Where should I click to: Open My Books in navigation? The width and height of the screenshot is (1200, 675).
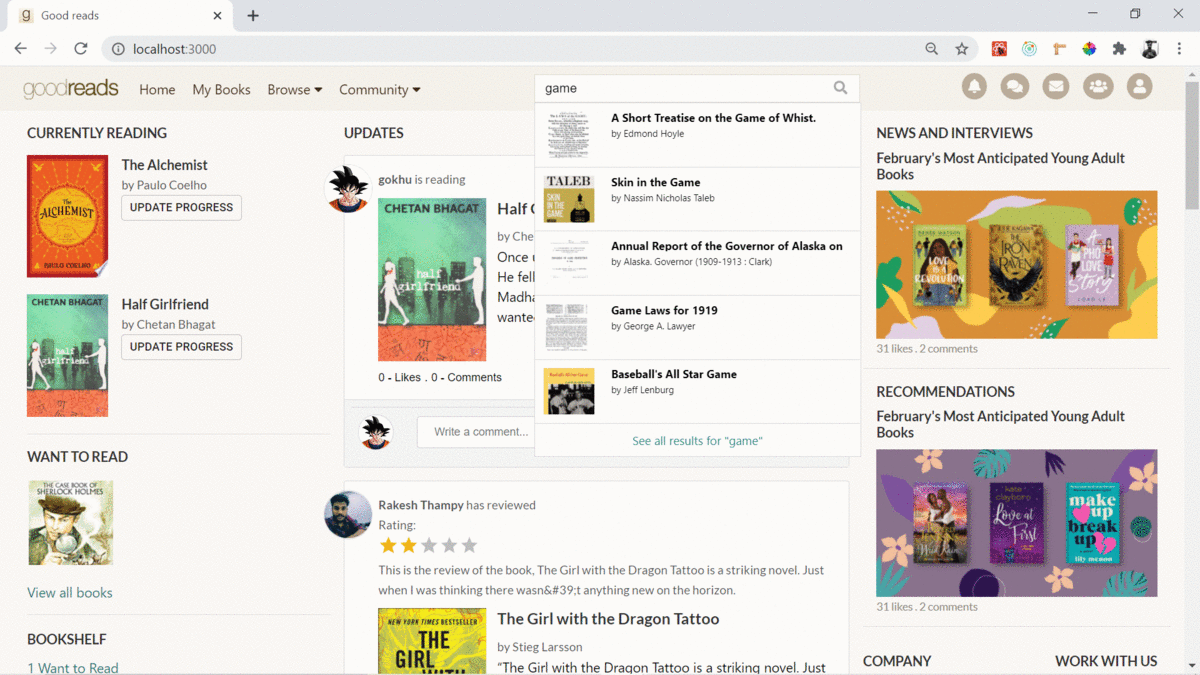pyautogui.click(x=221, y=89)
